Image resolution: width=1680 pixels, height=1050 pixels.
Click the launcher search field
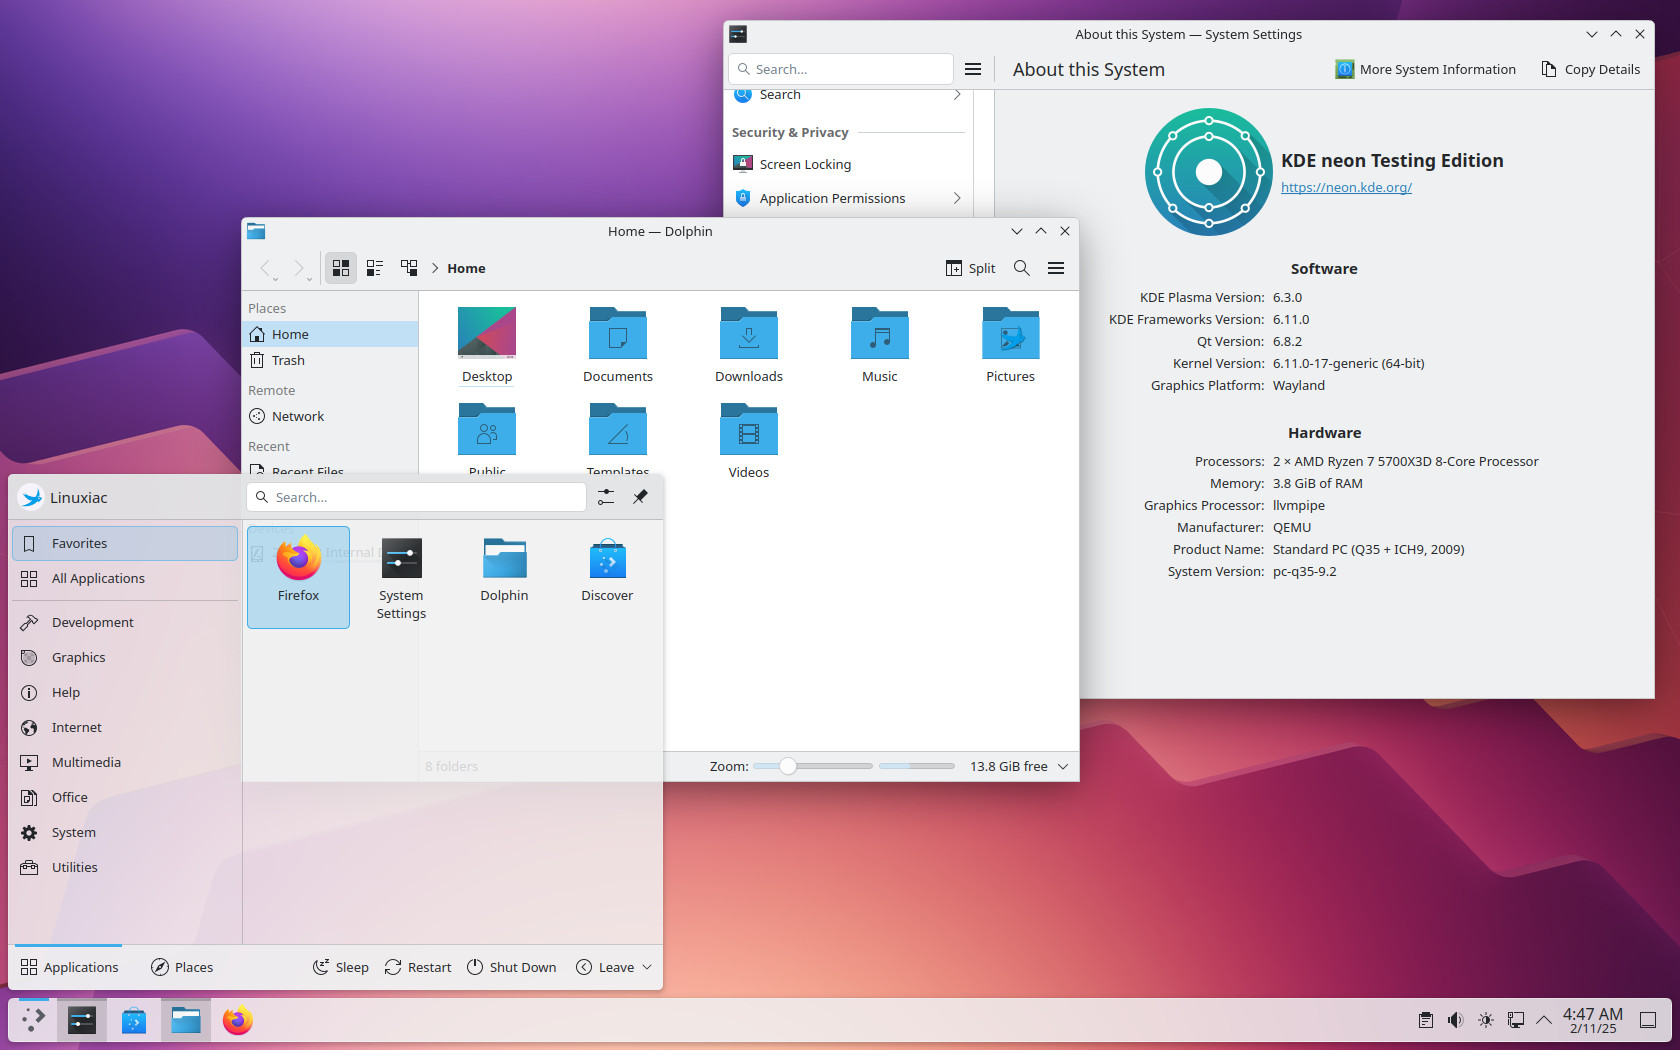416,497
